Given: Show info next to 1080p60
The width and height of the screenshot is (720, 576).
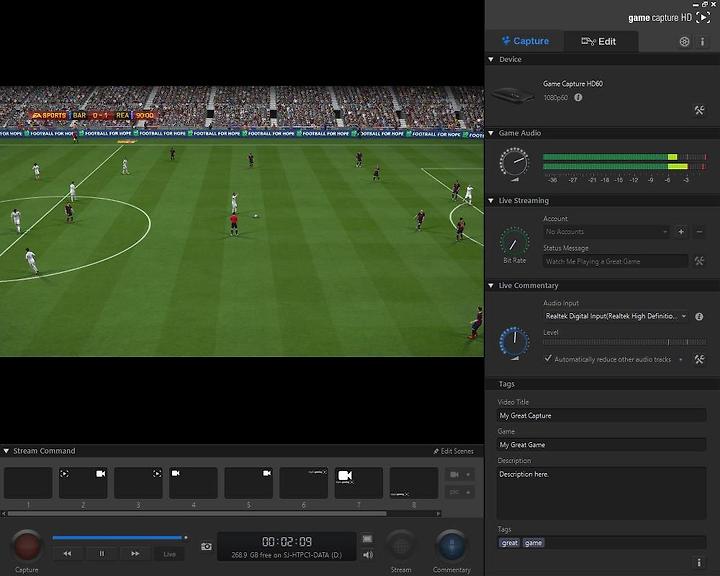Looking at the screenshot, I should point(578,97).
